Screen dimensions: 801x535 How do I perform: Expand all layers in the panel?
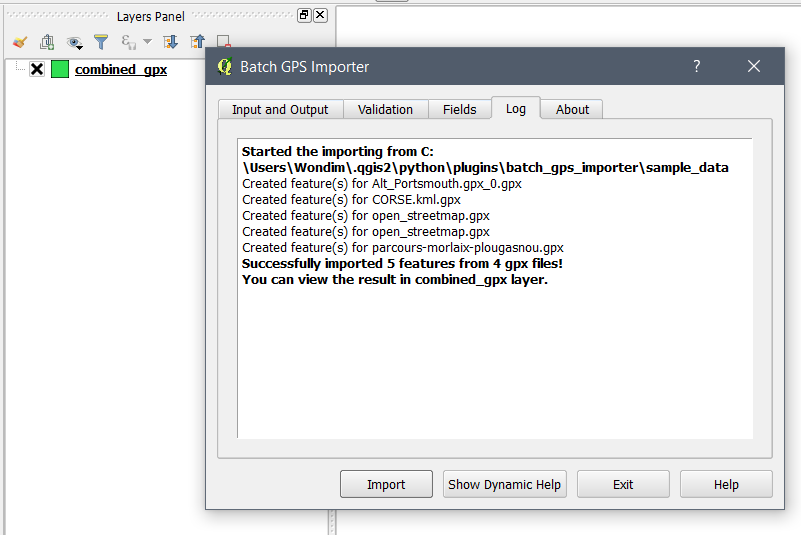point(170,42)
